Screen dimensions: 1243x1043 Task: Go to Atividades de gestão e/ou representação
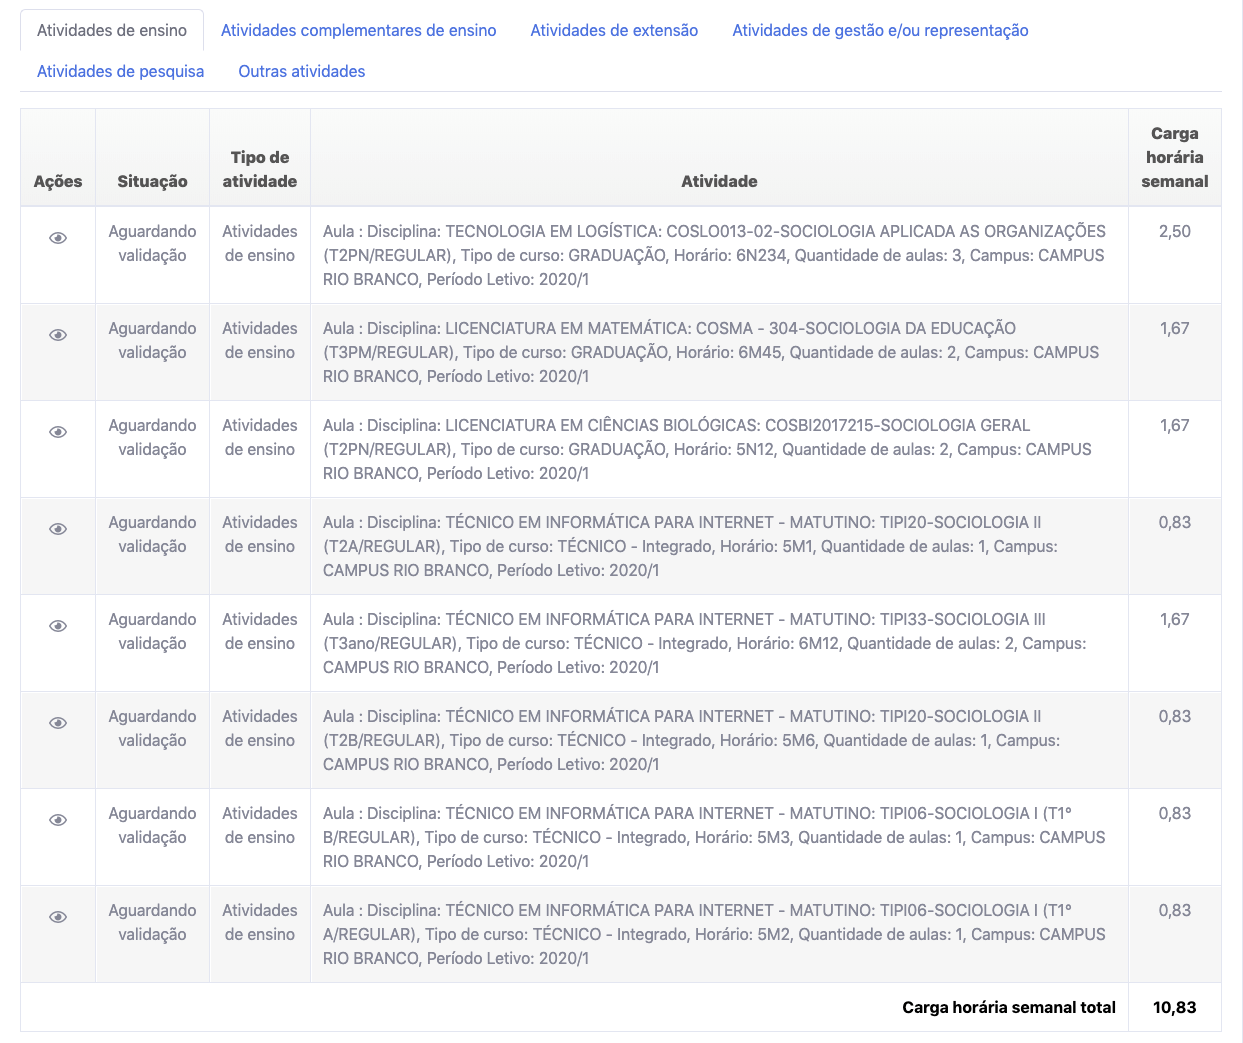(x=880, y=30)
